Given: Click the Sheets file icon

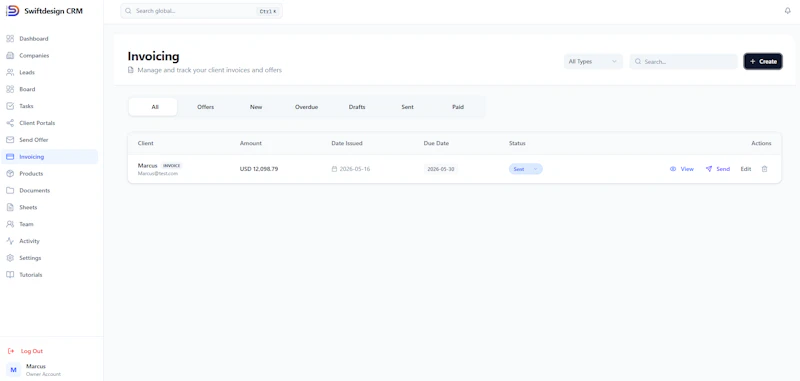Looking at the screenshot, I should pos(10,207).
